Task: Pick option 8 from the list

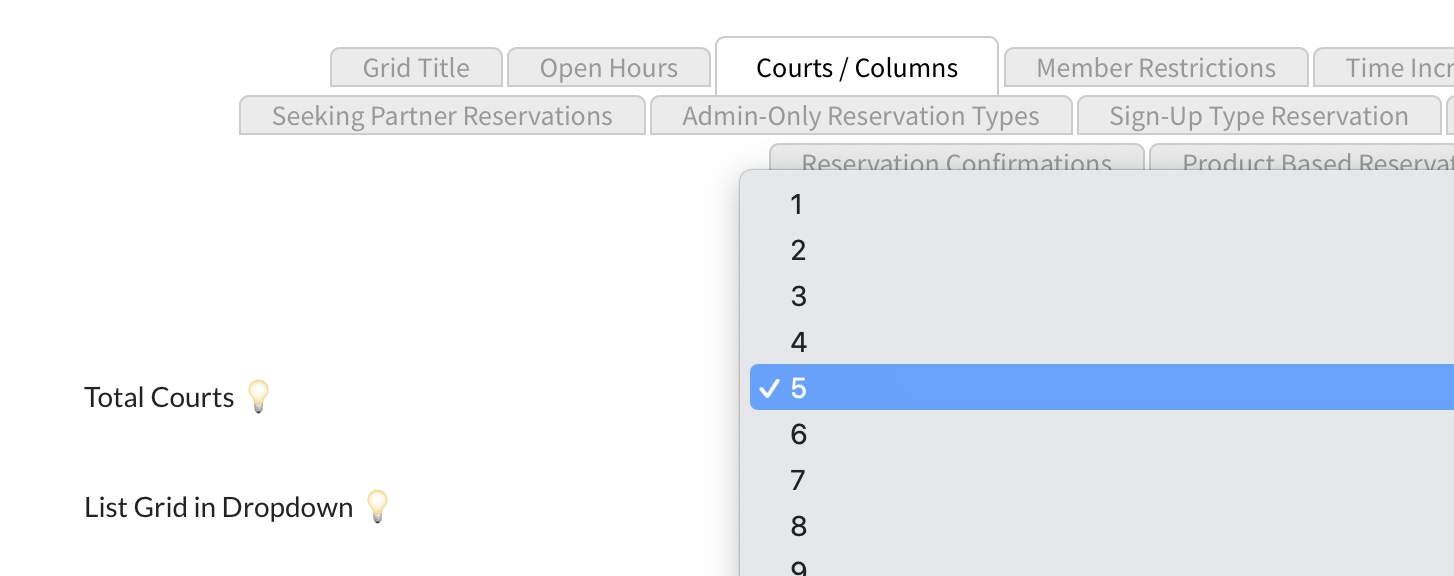Action: point(797,527)
